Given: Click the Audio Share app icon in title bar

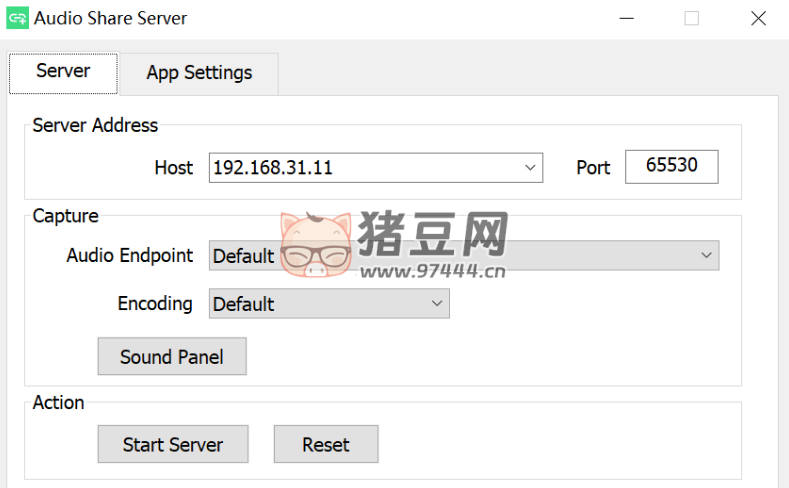Looking at the screenshot, I should click(x=17, y=18).
